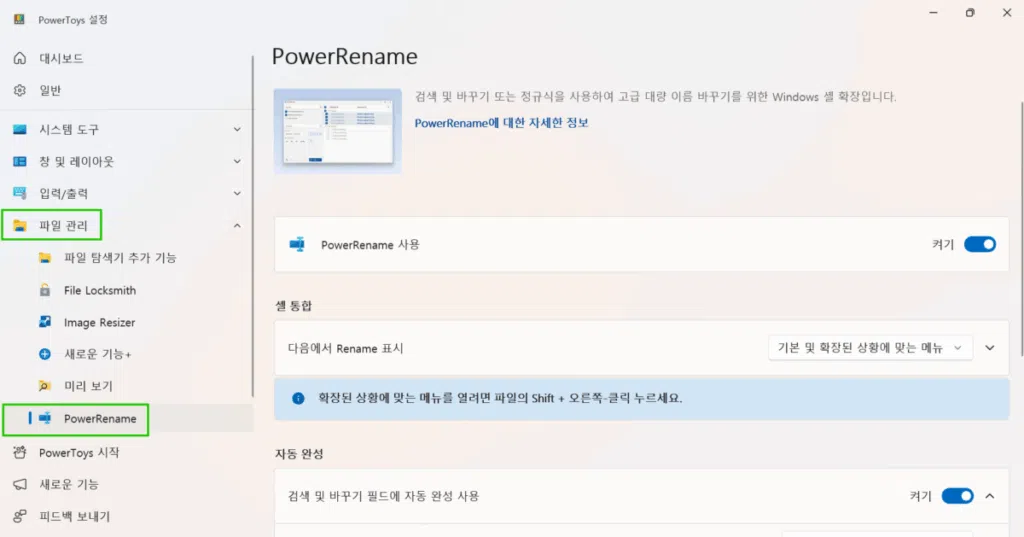Click the PowerToys app logo icon
Screen dimensions: 1024x537
click(x=19, y=19)
